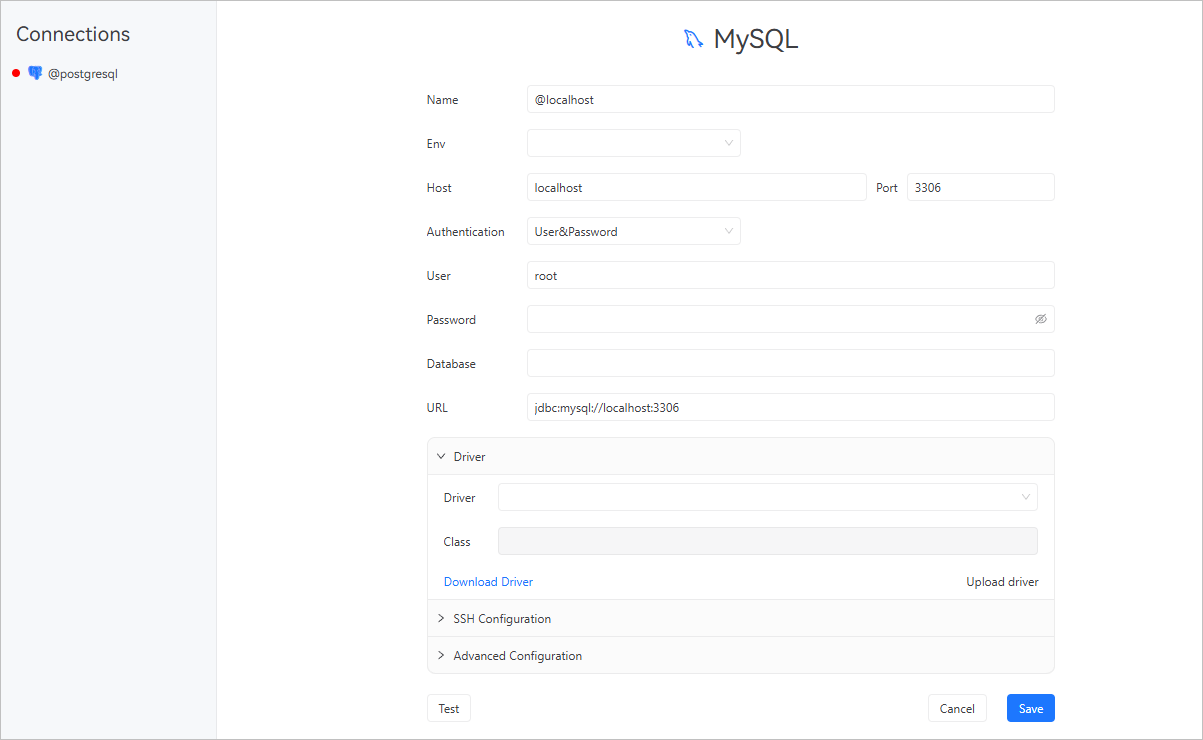Click the Cancel button
The image size is (1203, 740).
tap(957, 708)
